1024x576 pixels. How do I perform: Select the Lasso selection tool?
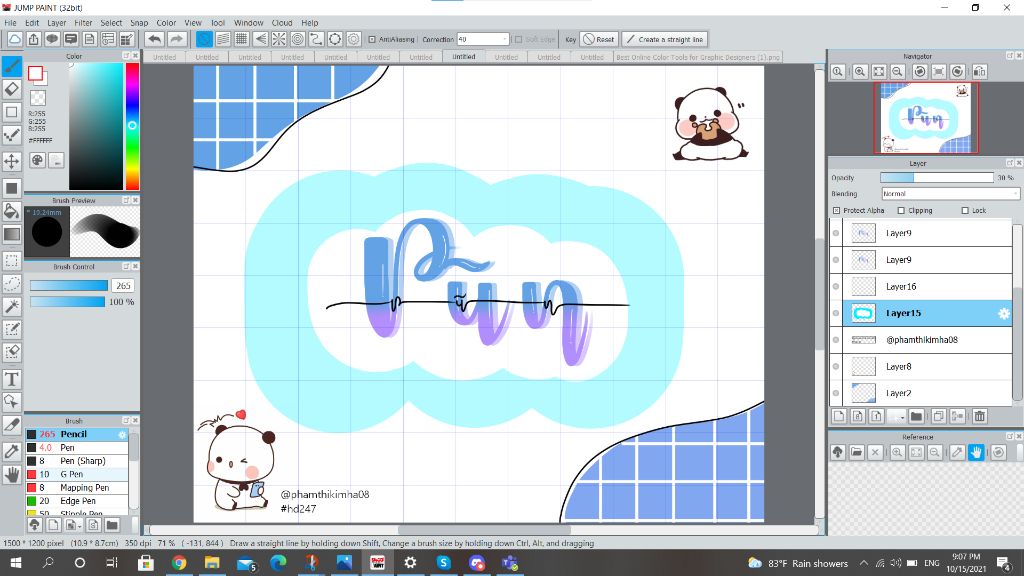click(x=12, y=283)
